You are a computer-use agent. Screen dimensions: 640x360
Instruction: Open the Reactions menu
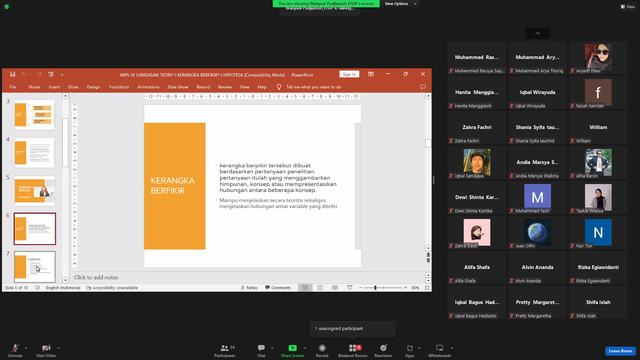tap(383, 351)
